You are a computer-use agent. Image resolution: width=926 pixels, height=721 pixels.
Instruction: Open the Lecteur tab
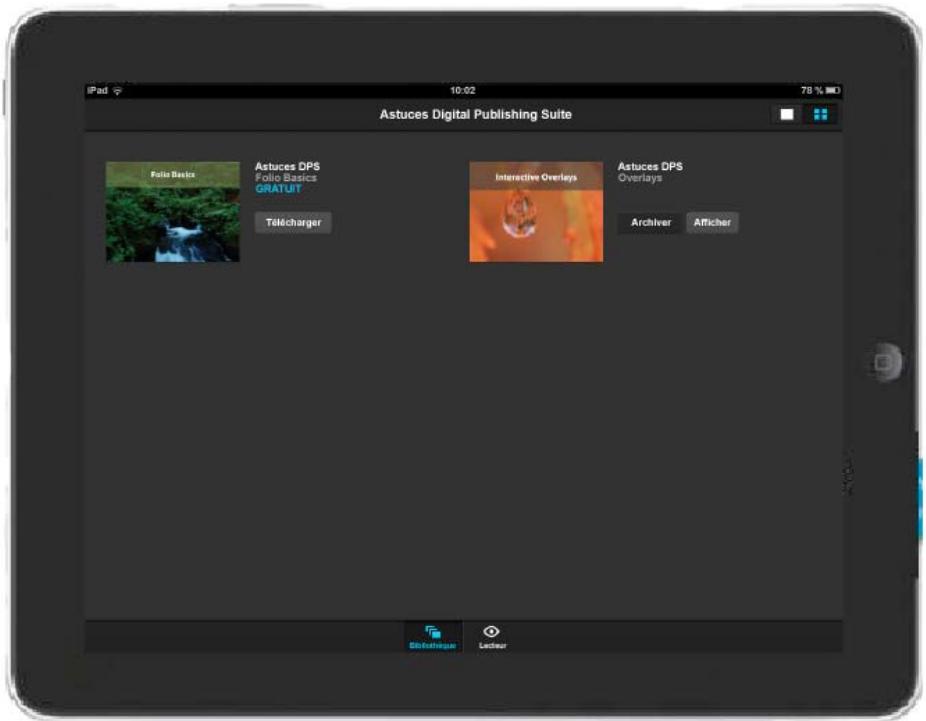(493, 638)
